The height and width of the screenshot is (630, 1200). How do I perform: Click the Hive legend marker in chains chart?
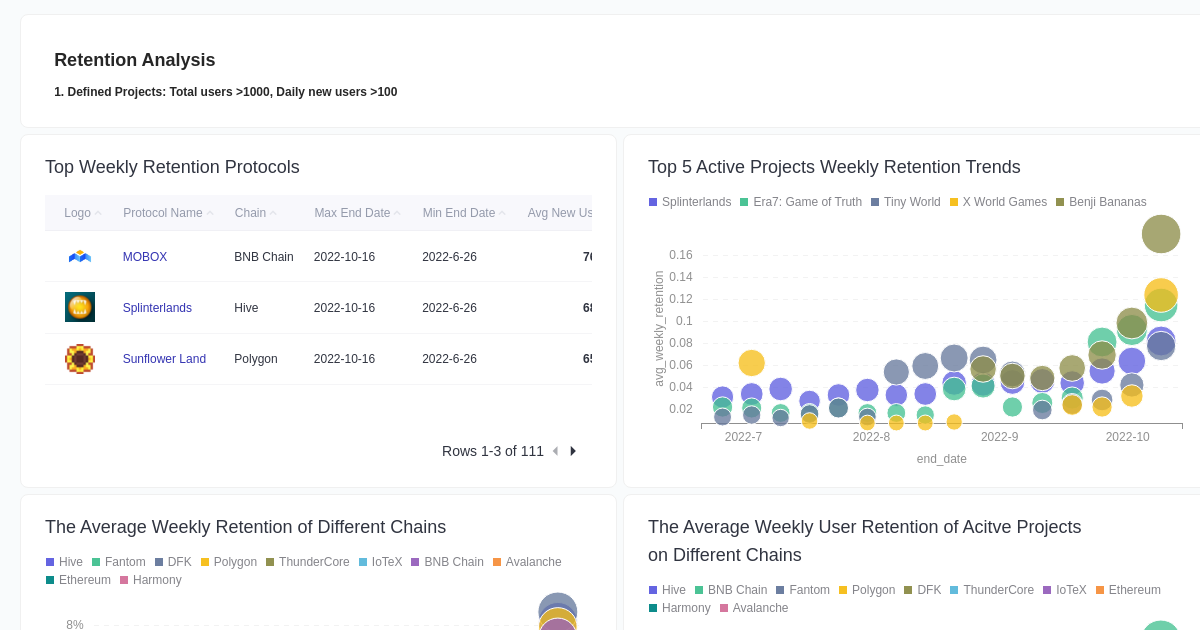[x=49, y=562]
